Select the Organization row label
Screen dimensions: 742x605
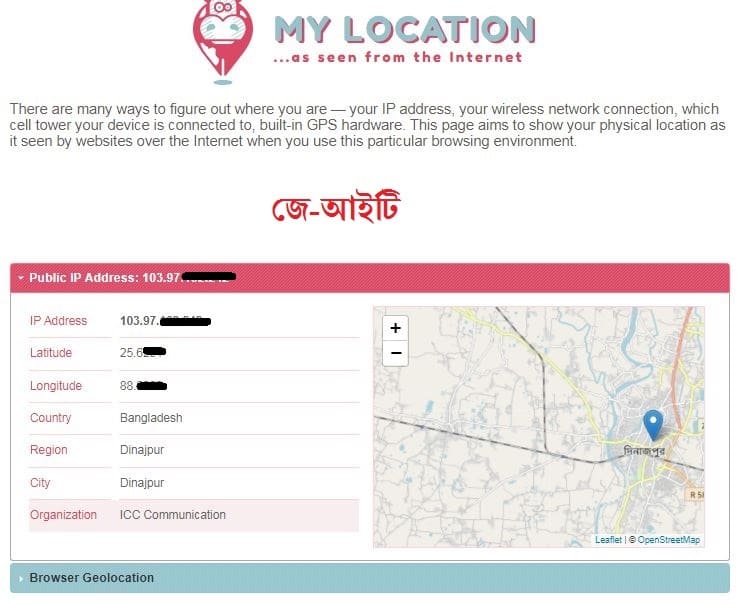(63, 515)
